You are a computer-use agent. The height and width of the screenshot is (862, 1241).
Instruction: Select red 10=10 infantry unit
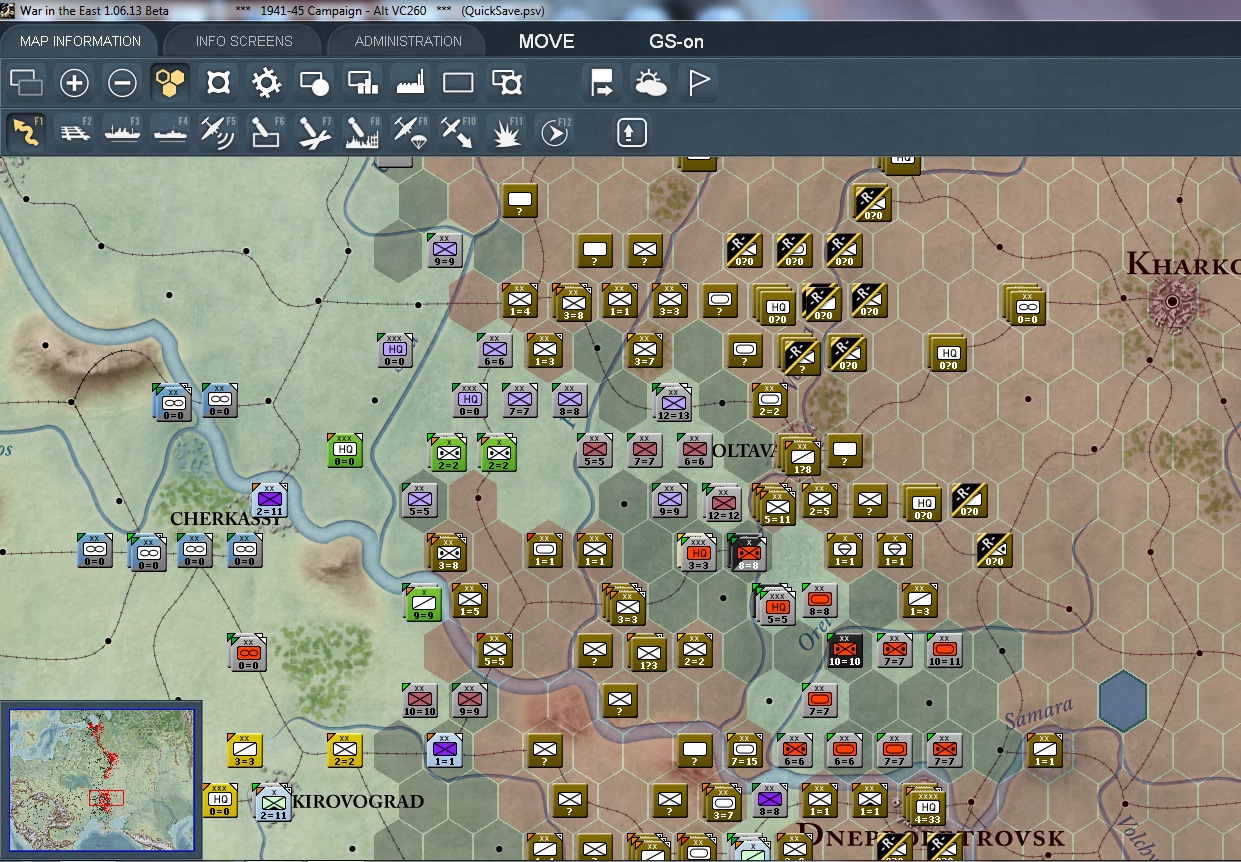tap(419, 700)
